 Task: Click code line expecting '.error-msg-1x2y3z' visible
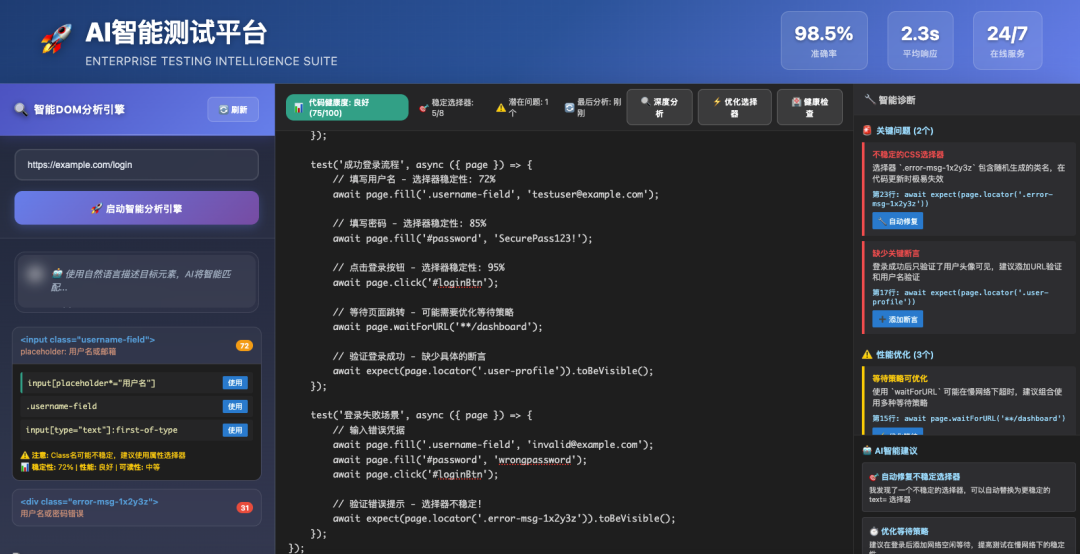point(504,518)
